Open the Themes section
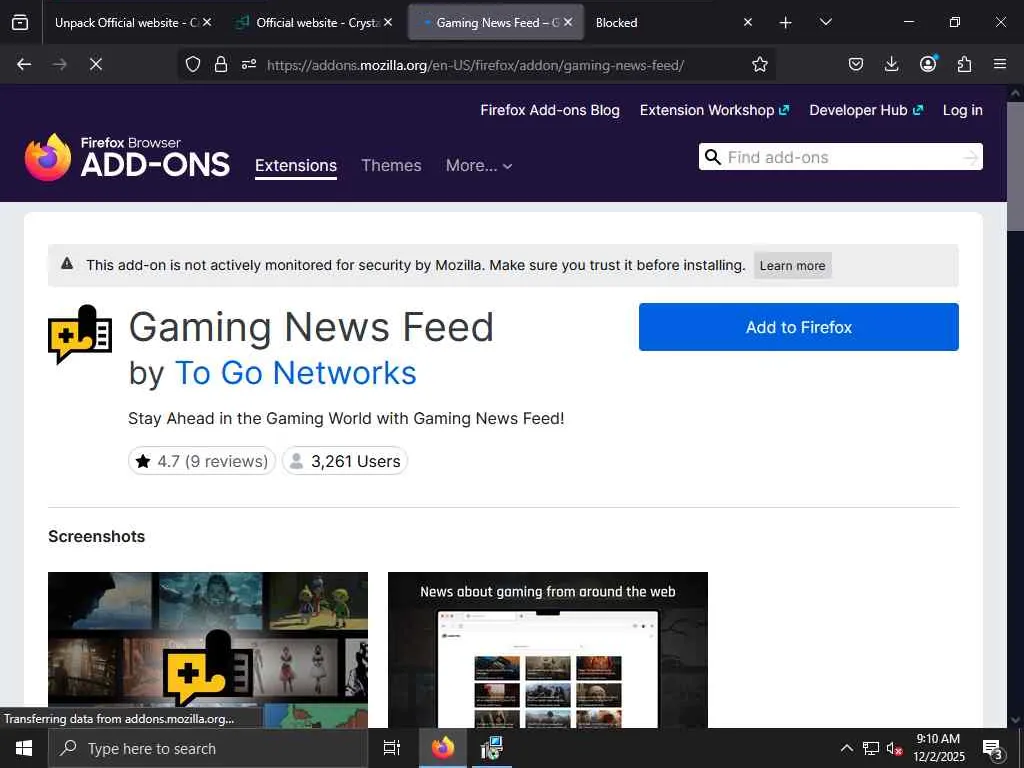This screenshot has height=768, width=1024. pyautogui.click(x=391, y=165)
